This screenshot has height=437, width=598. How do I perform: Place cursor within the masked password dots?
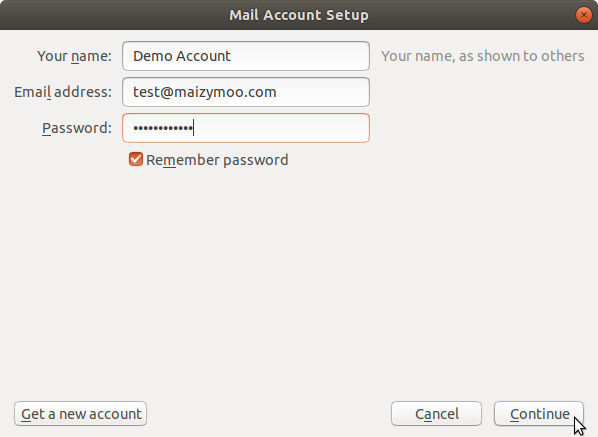tap(163, 128)
